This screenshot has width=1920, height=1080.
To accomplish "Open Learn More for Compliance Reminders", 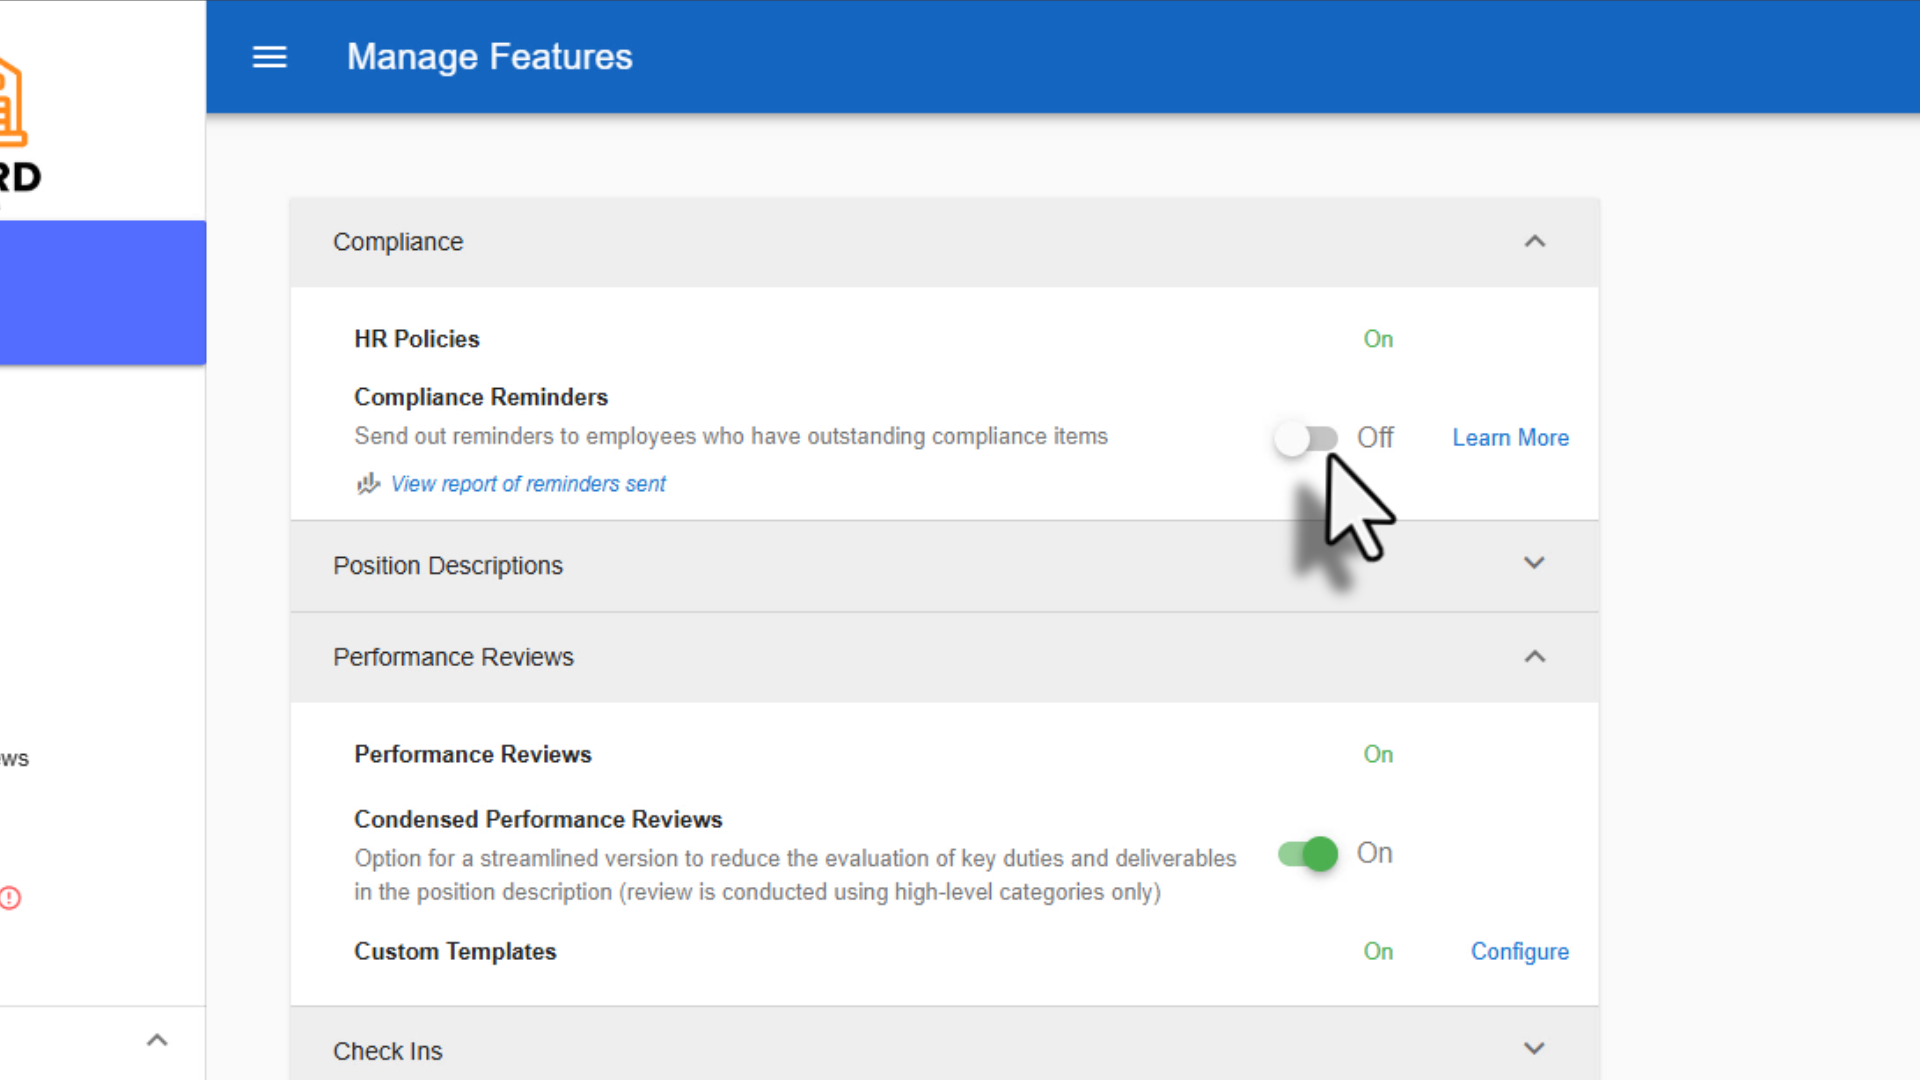I will [1510, 438].
